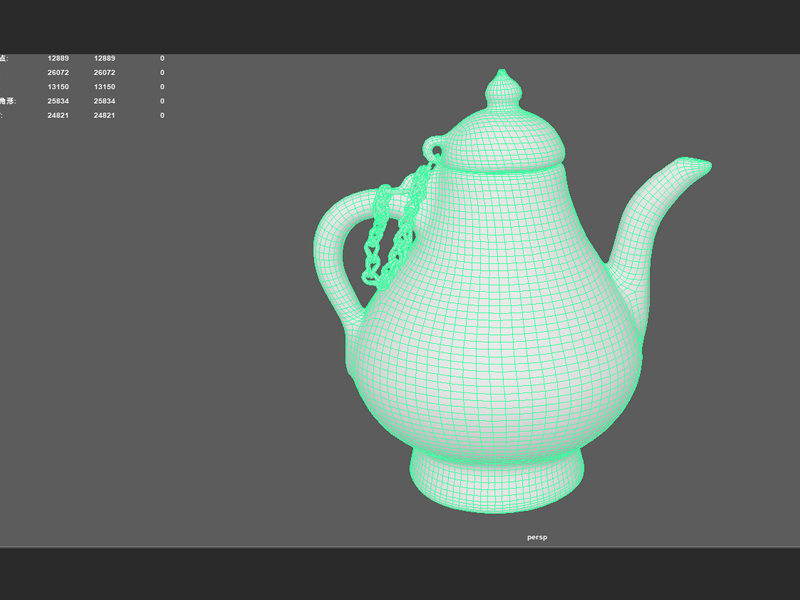The width and height of the screenshot is (800, 600).
Task: Click the zero in the 24821 row
Action: pos(162,115)
